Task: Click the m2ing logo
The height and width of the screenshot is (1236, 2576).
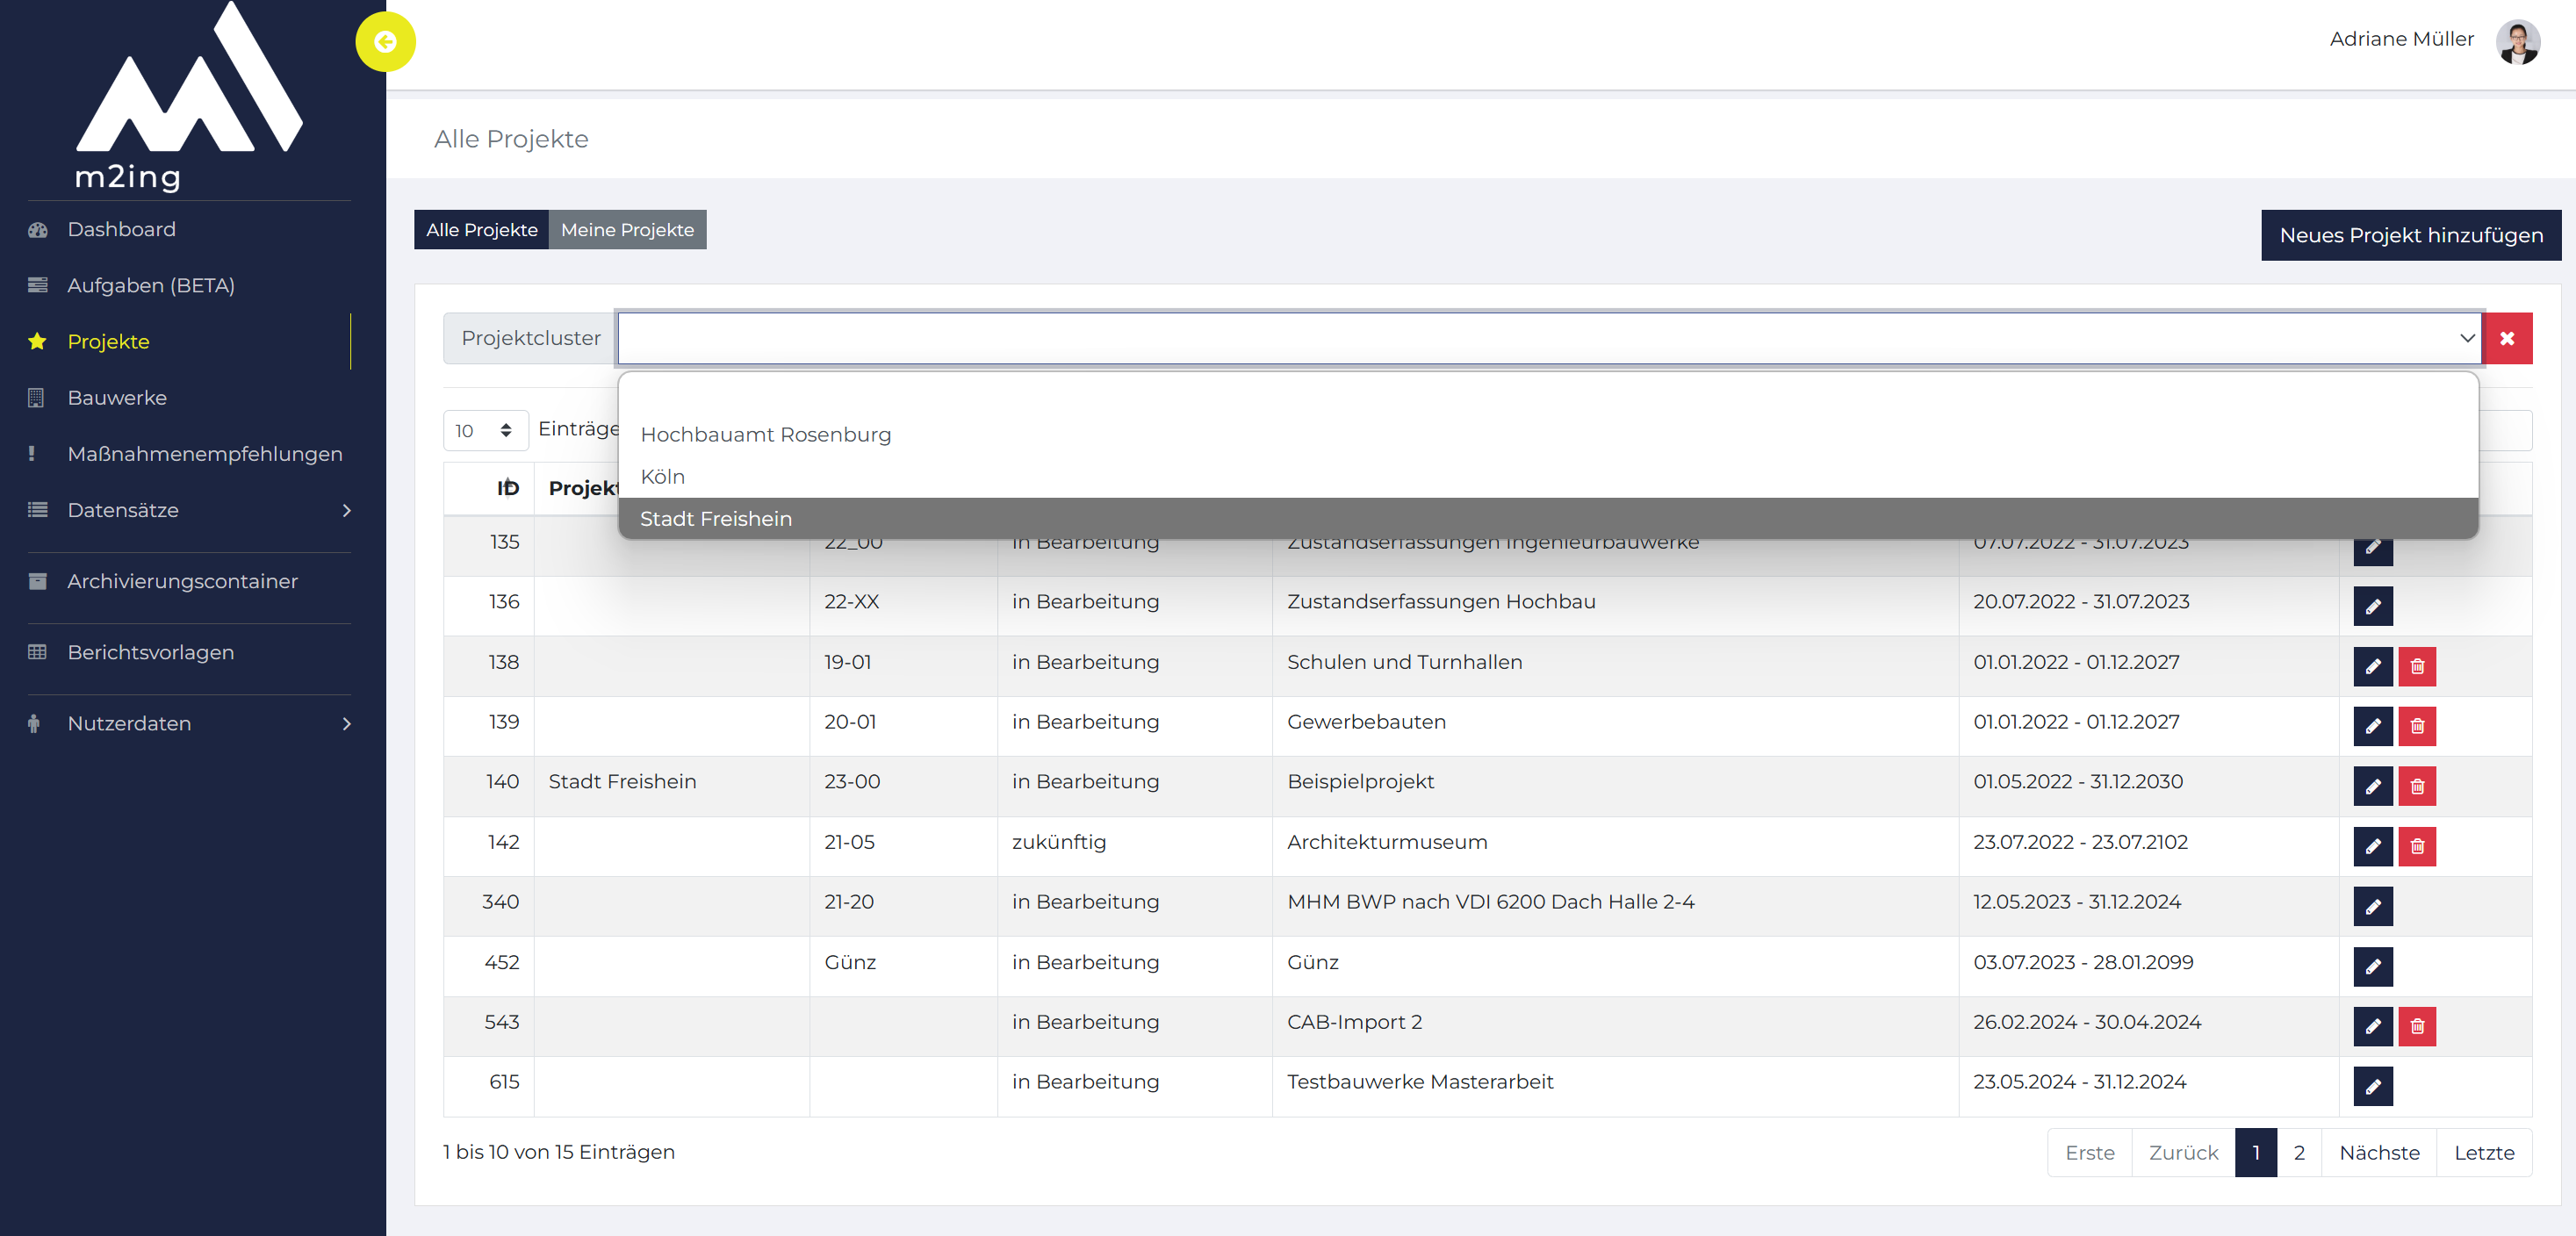Action: (188, 96)
